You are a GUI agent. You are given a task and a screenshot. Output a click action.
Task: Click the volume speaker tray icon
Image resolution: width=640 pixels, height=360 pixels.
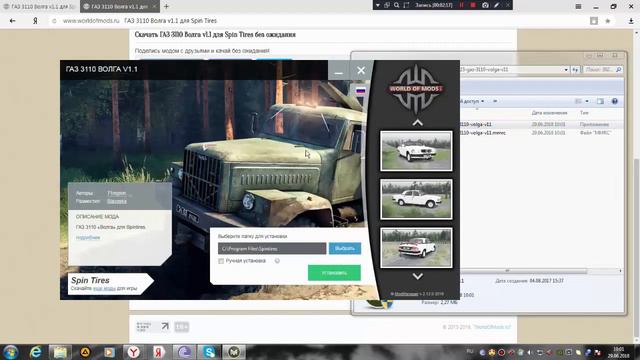[529, 352]
